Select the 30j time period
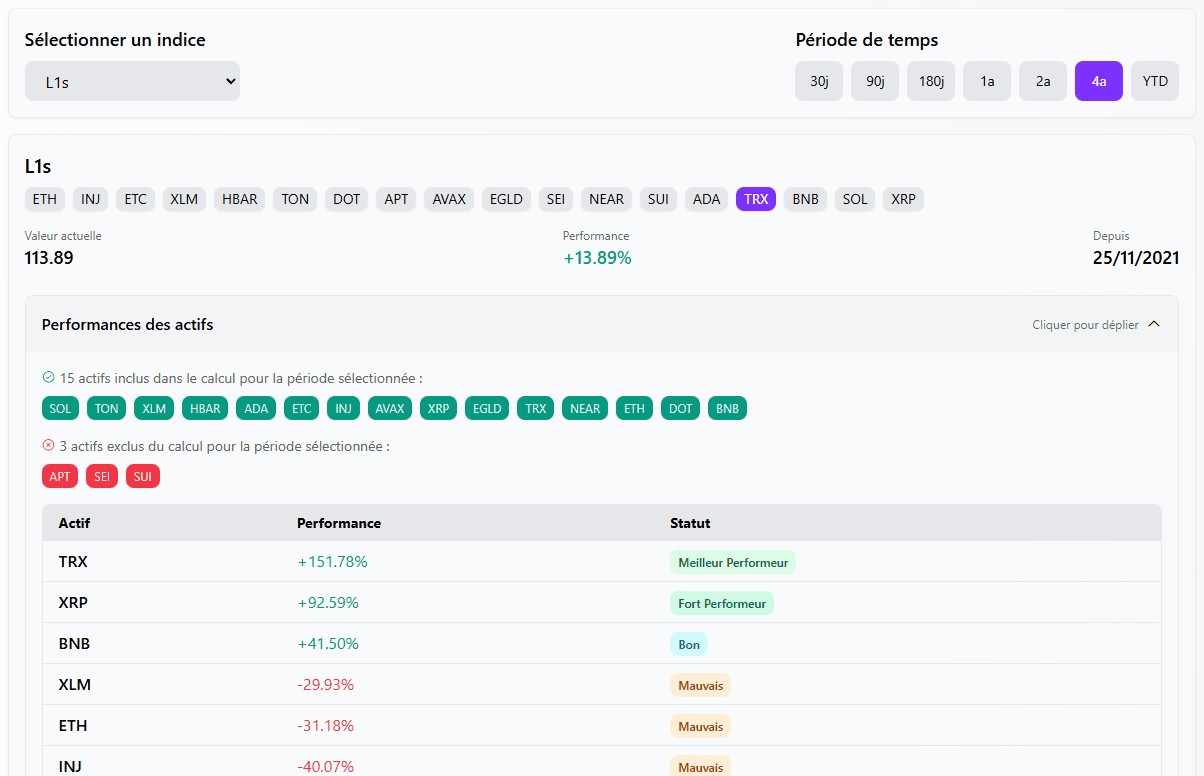The image size is (1204, 776). point(819,81)
